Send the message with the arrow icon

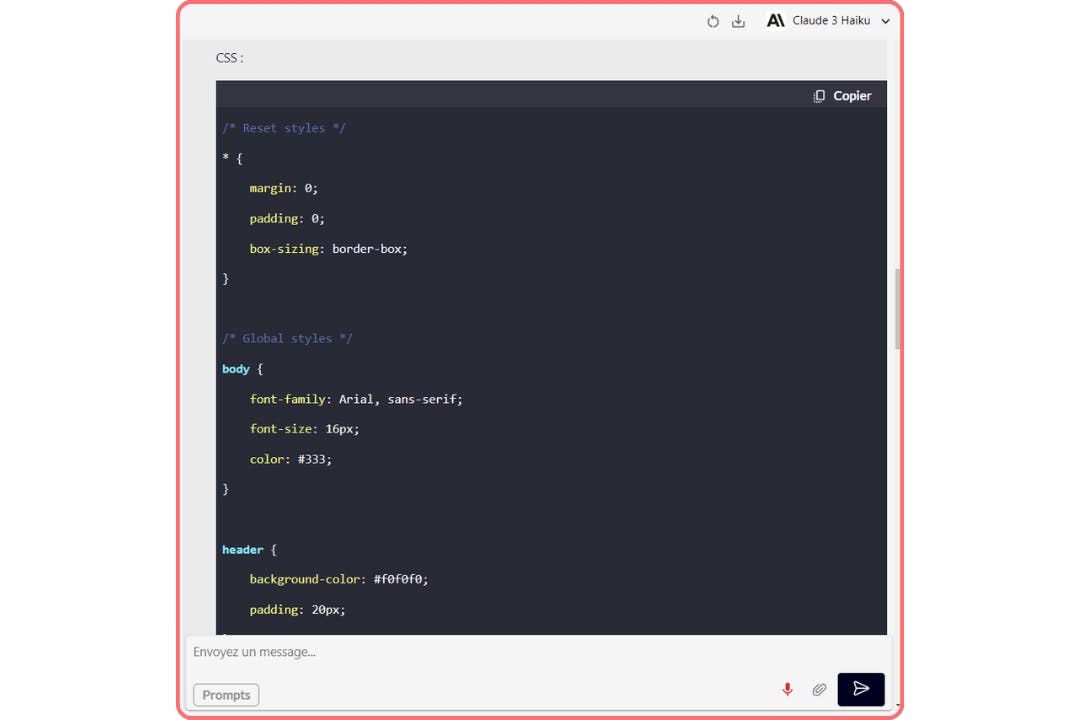coord(861,689)
